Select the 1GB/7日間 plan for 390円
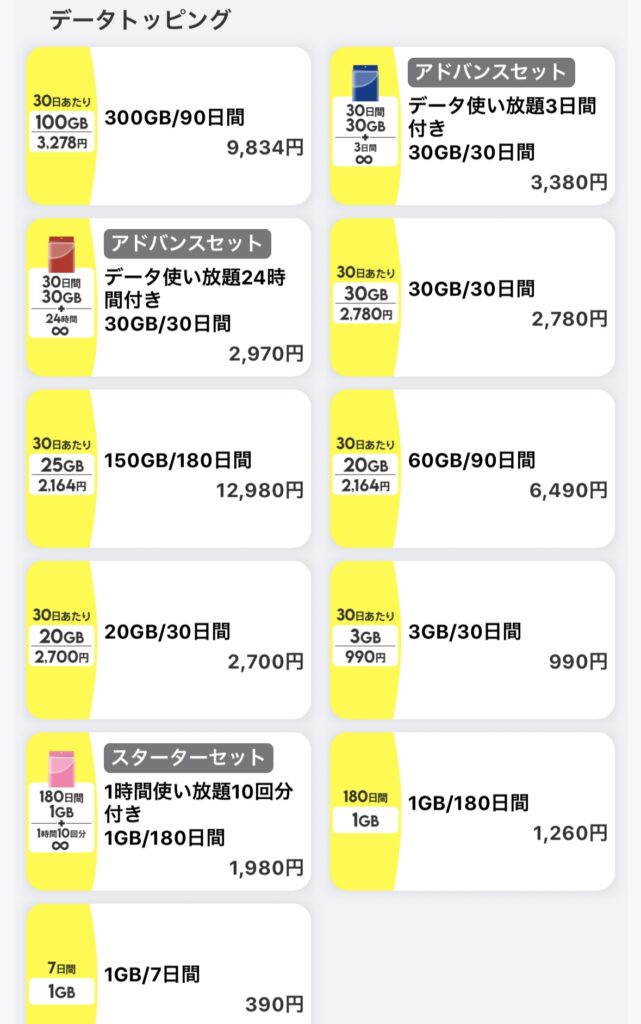 click(x=168, y=964)
